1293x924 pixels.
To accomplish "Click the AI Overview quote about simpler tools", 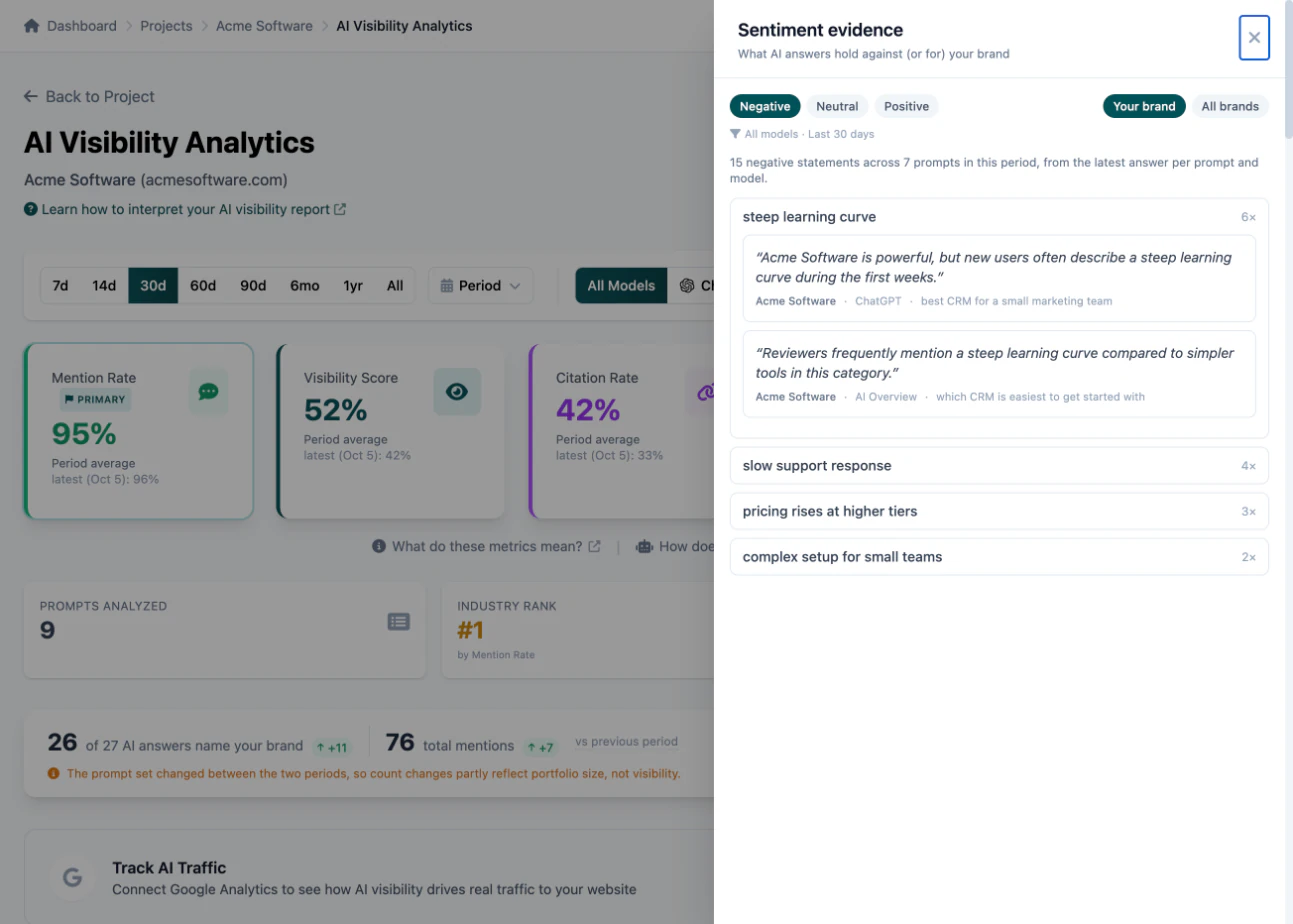I will [x=999, y=374].
